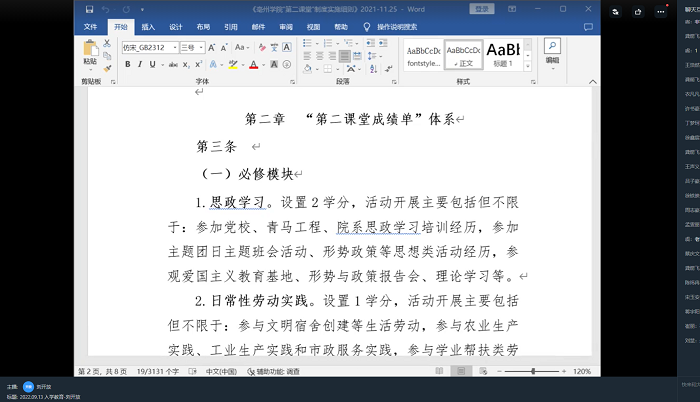Open the font size dropdown 三号
Image resolution: width=700 pixels, height=402 pixels.
pos(201,47)
